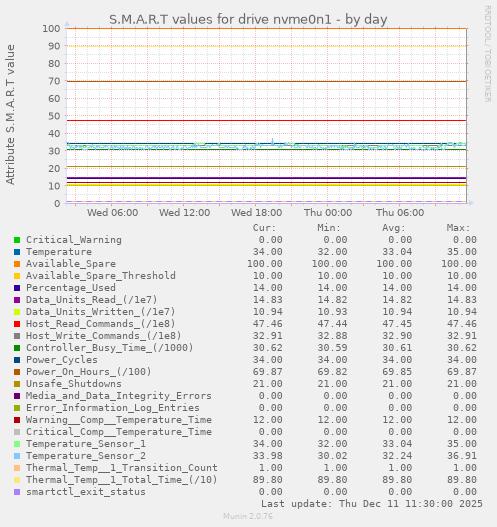This screenshot has height=527, width=497.
Task: Select the Temperature_Sensor_2 label
Action: coord(86,456)
